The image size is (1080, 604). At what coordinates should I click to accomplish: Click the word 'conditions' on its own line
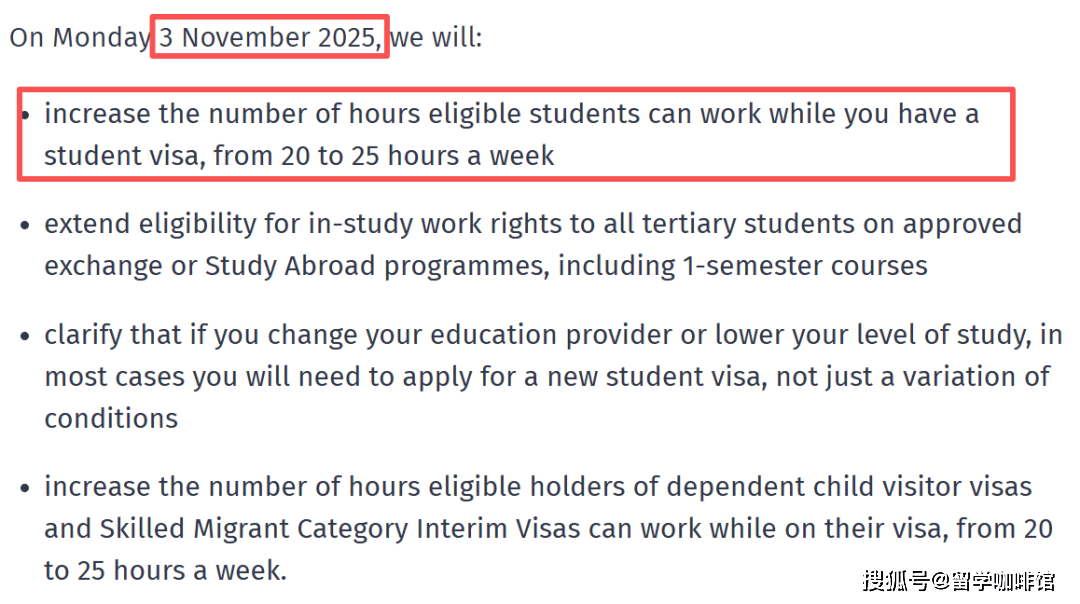[x=111, y=418]
